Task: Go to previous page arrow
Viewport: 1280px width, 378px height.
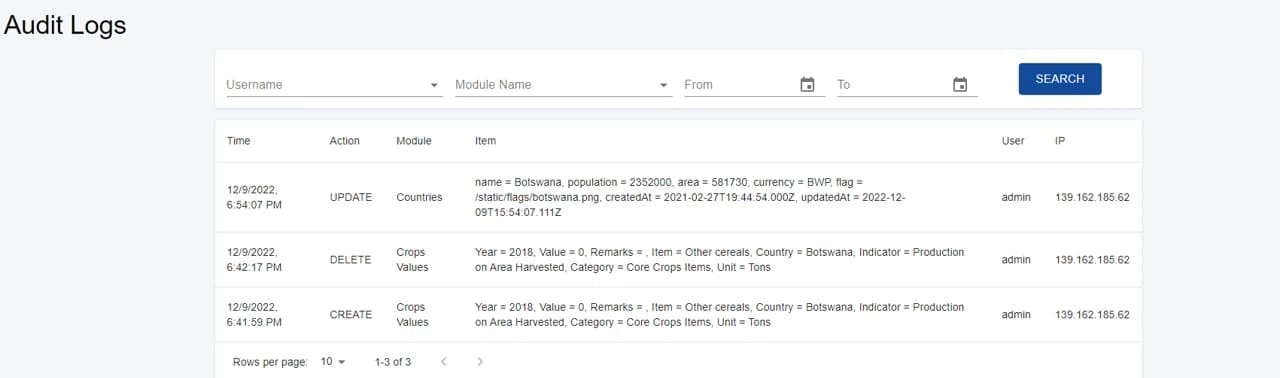Action: (444, 361)
